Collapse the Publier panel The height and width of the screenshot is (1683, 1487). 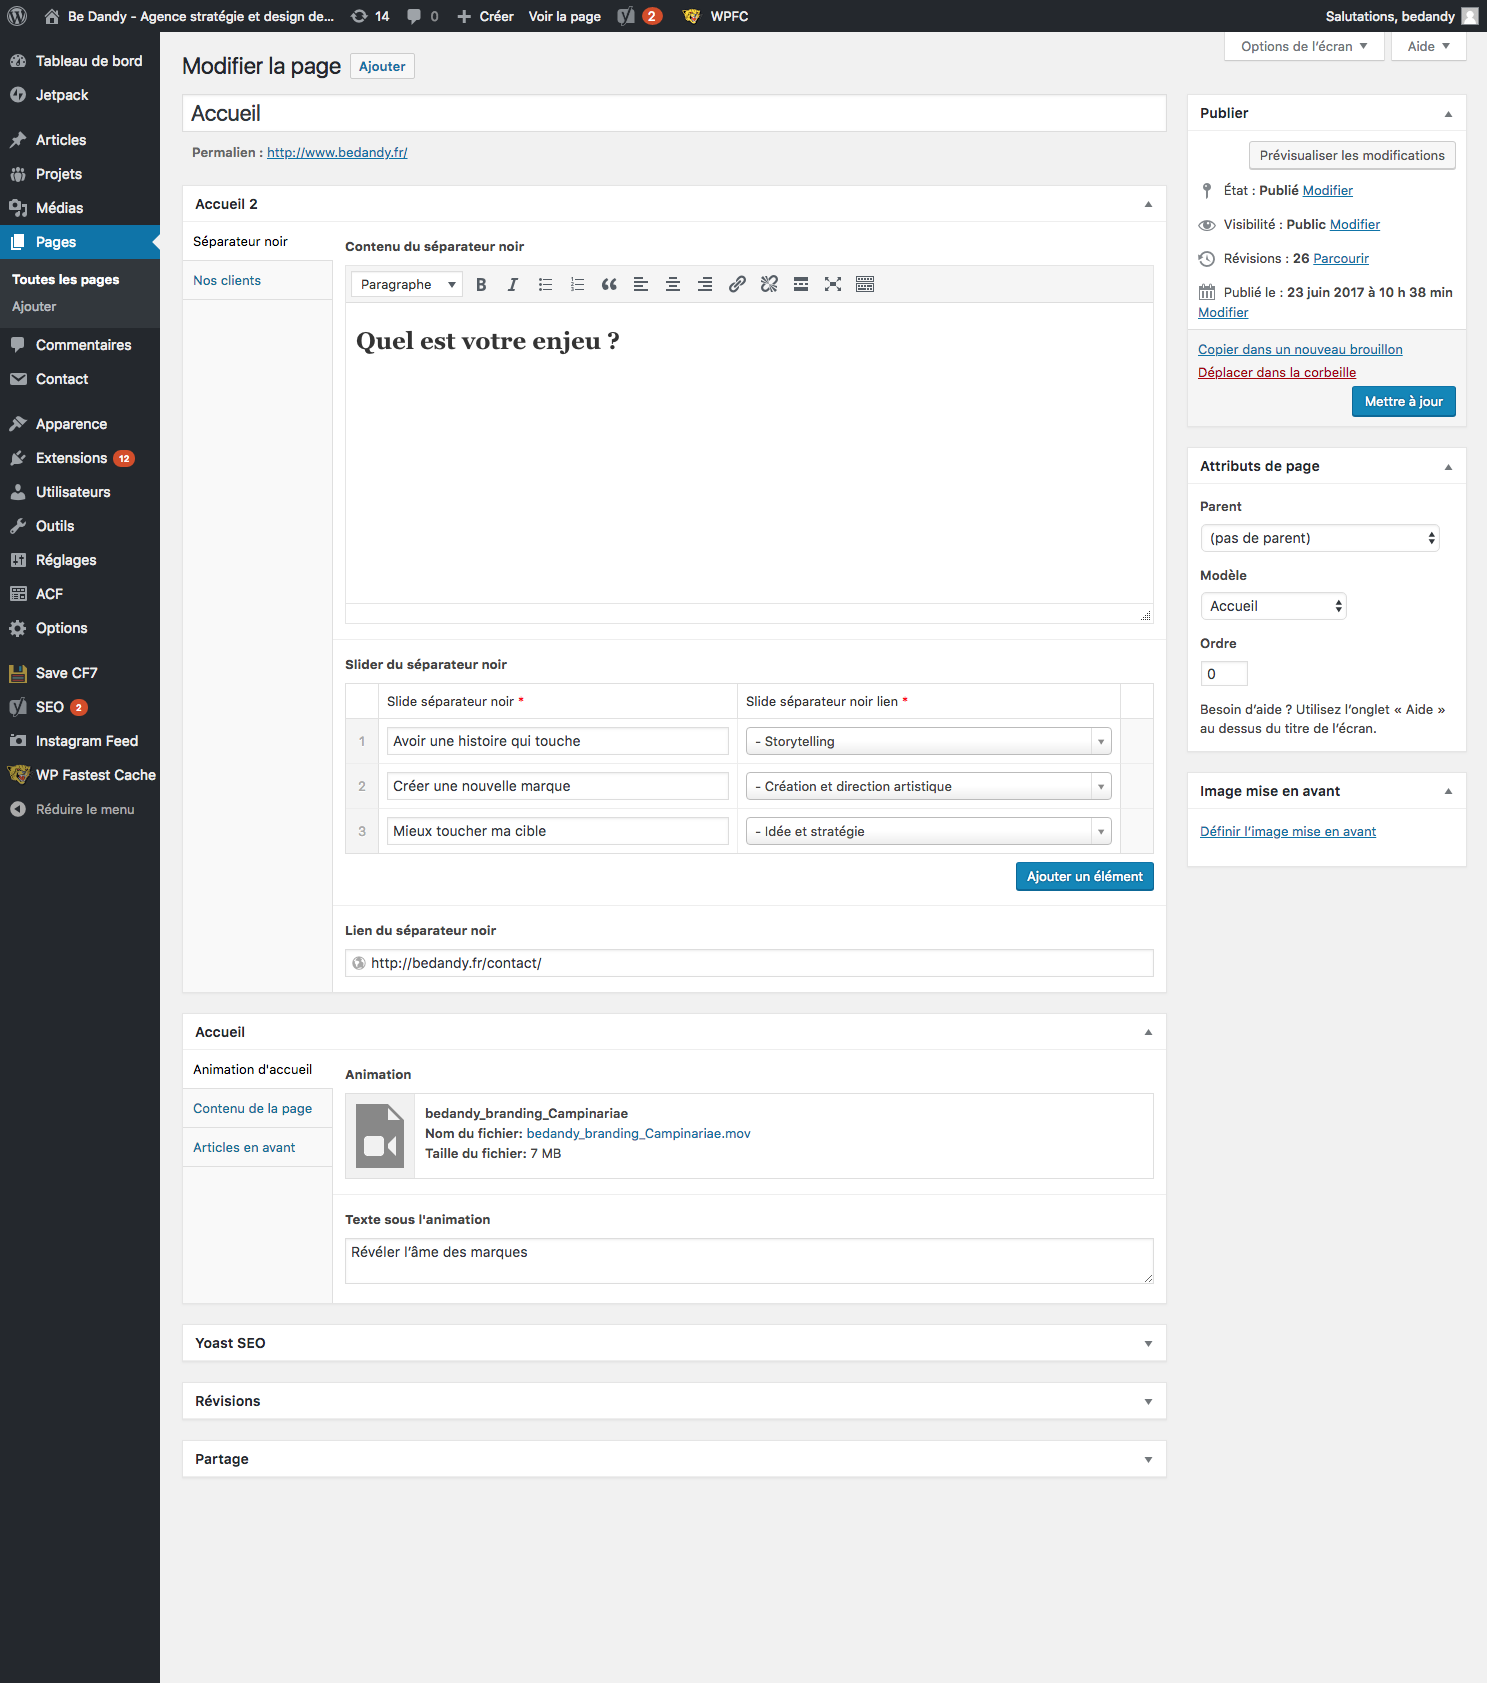(x=1447, y=114)
